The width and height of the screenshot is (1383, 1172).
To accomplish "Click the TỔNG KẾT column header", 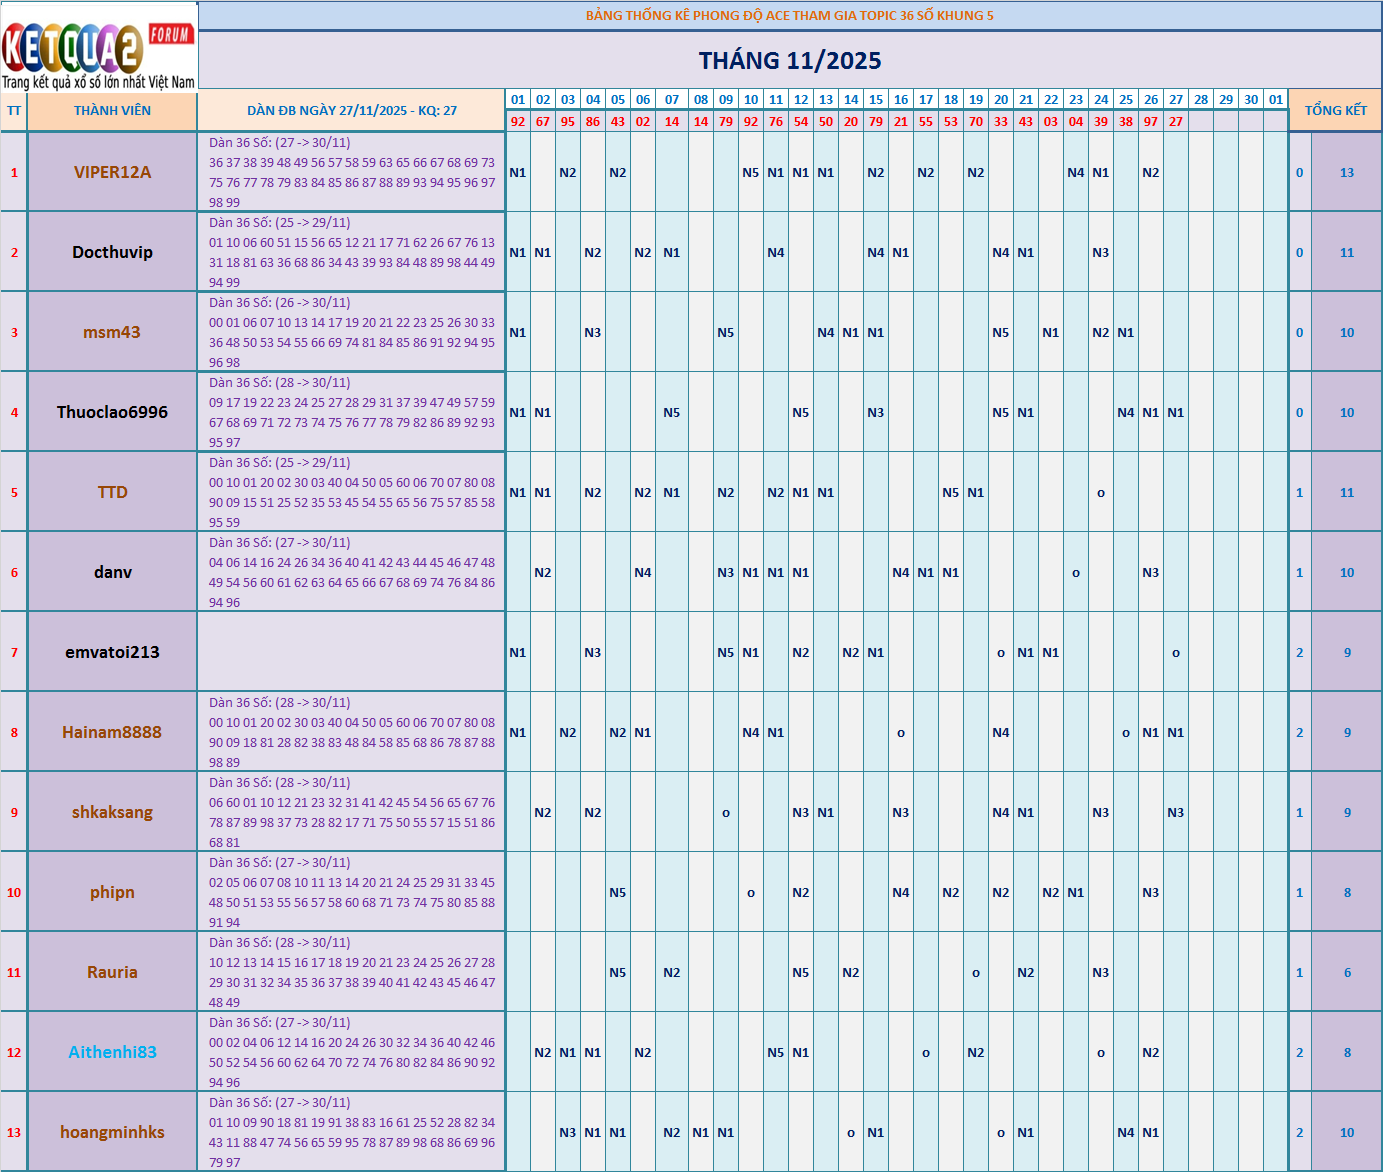I will [1335, 110].
